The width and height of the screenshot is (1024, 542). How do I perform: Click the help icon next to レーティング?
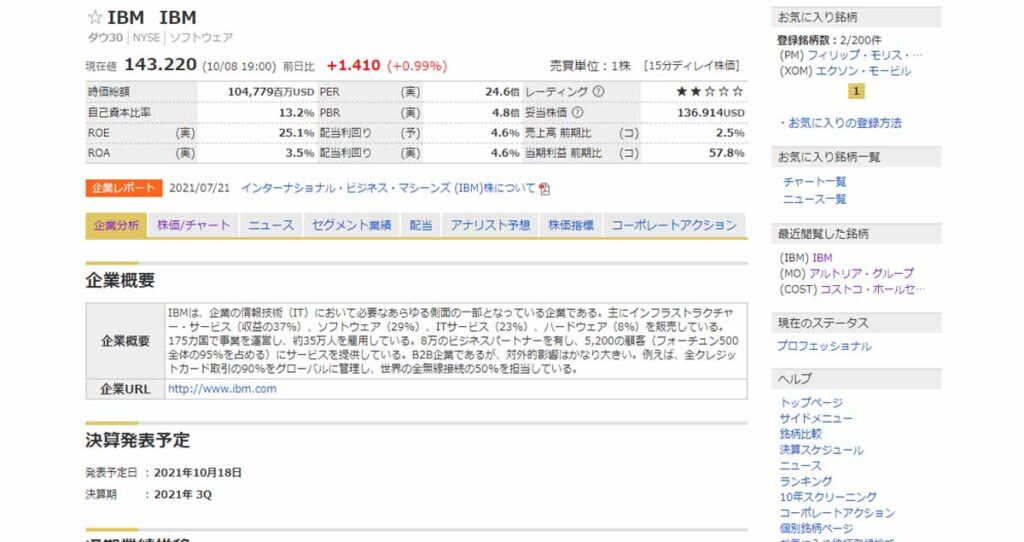click(x=598, y=92)
